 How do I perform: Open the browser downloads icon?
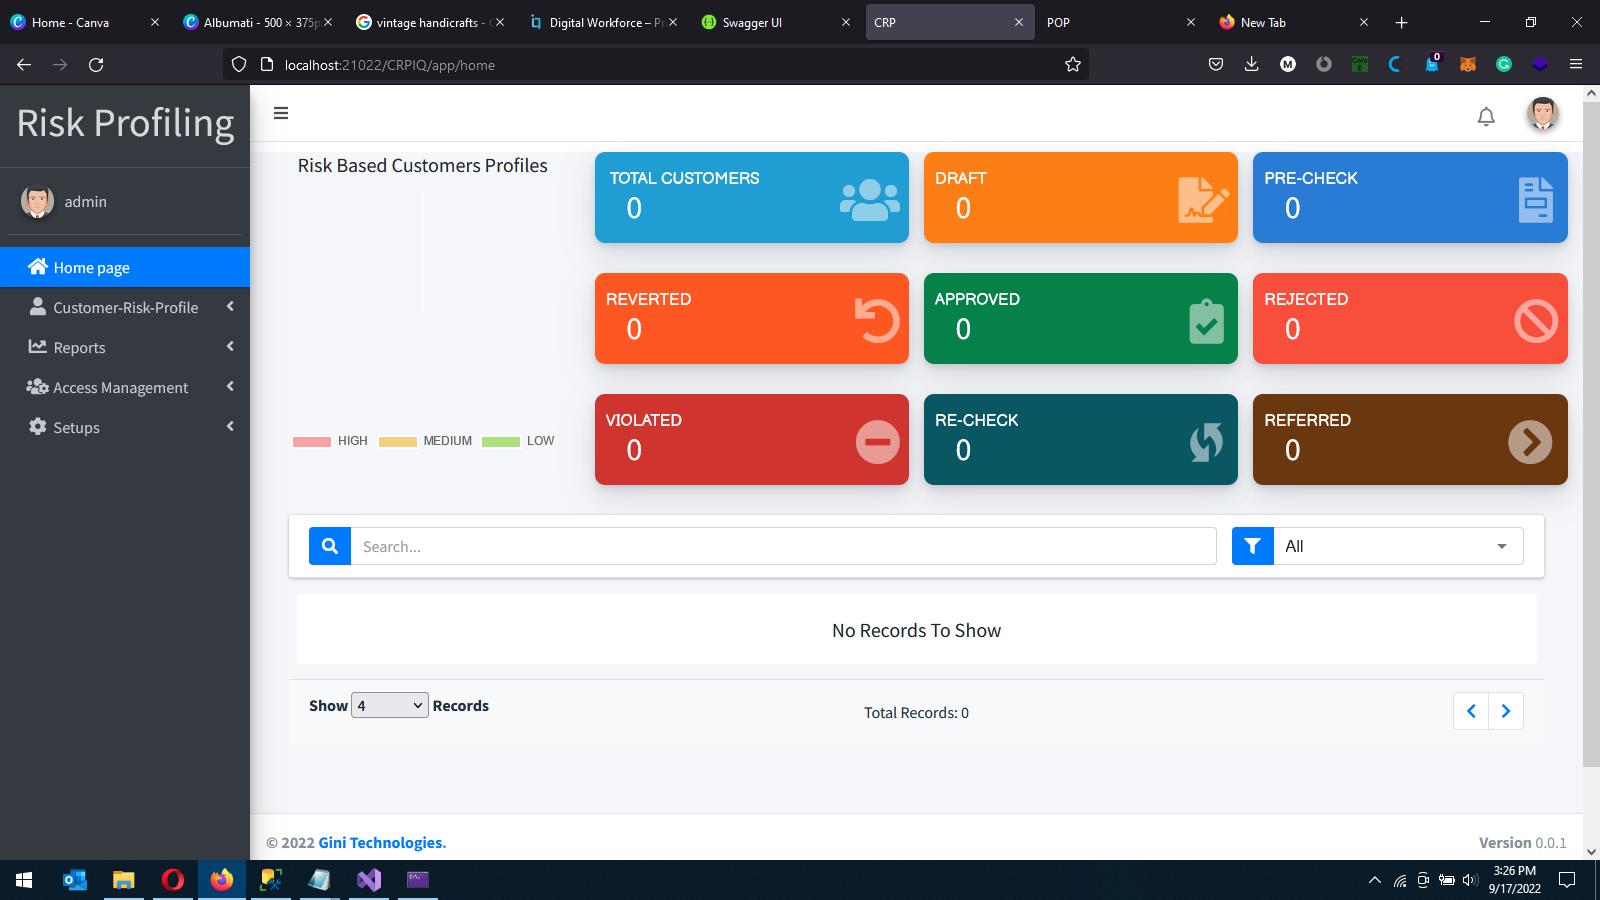[1251, 64]
